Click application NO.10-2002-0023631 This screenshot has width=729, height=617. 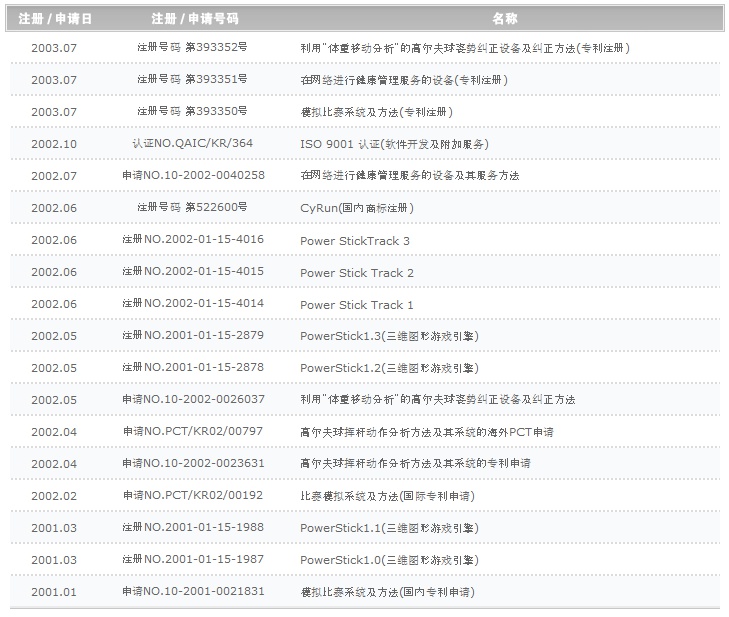tap(193, 463)
